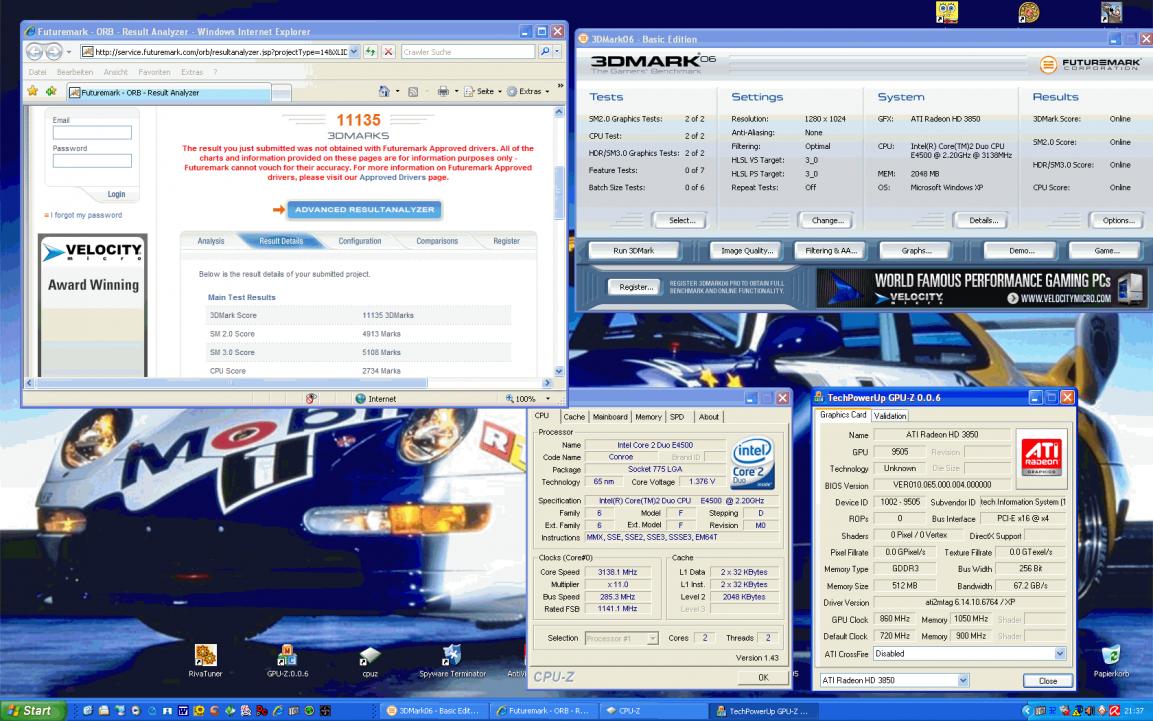Click the Login button on Futuremark page

pos(116,194)
